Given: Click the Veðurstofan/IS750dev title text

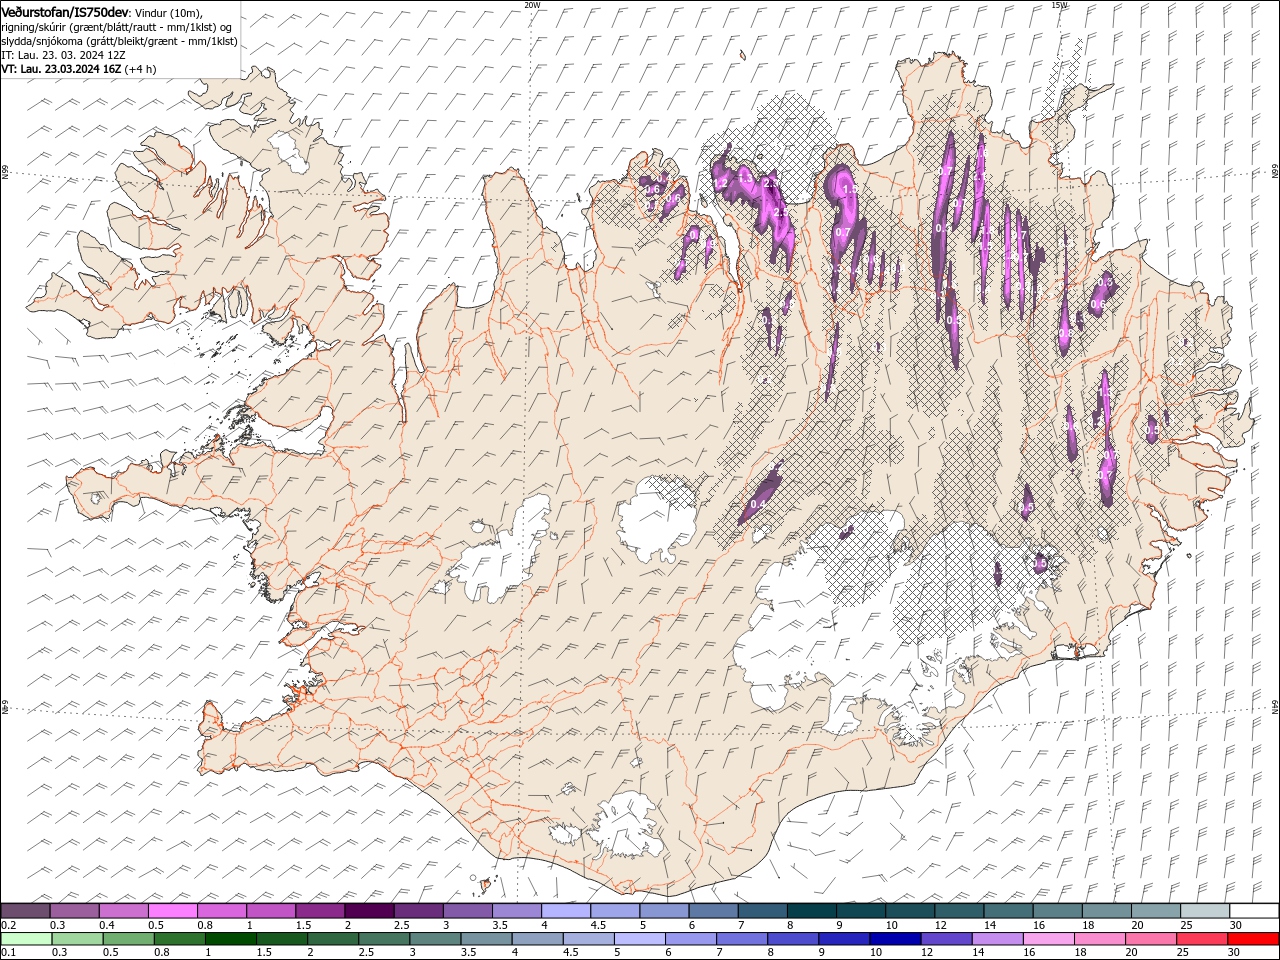Looking at the screenshot, I should pyautogui.click(x=65, y=11).
